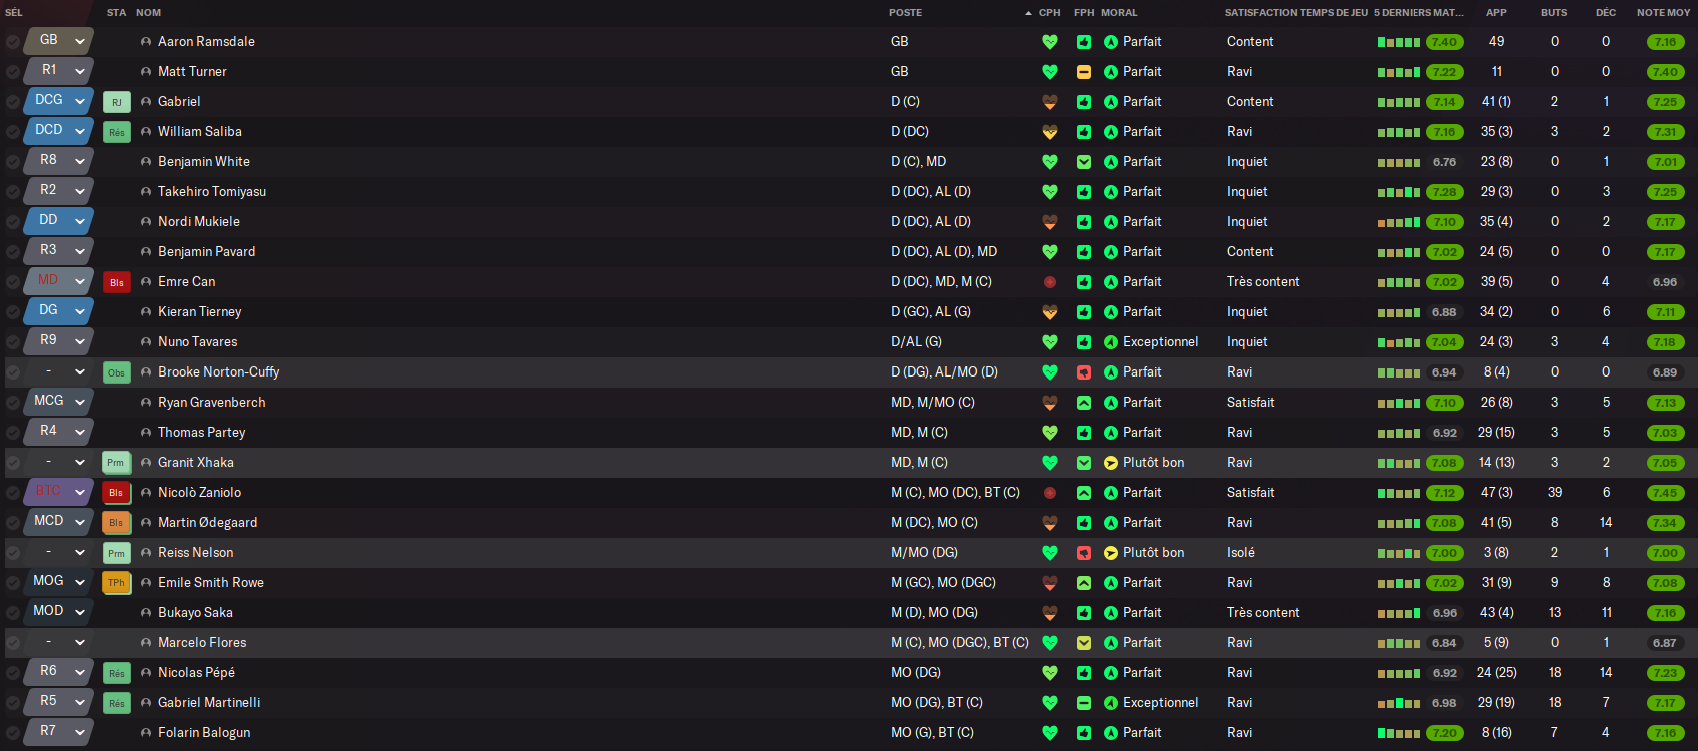The height and width of the screenshot is (751, 1698).
Task: Click the TPh badge for Emile Smith Rowe
Action: point(117,583)
